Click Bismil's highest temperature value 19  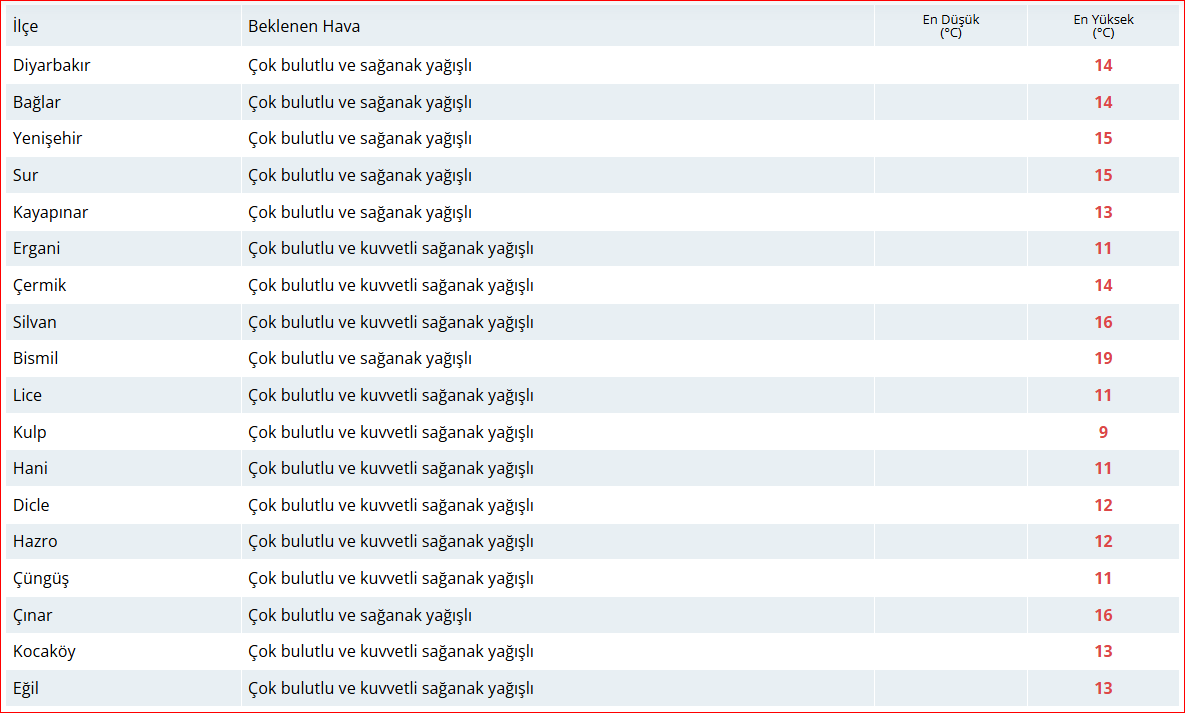click(x=1103, y=358)
